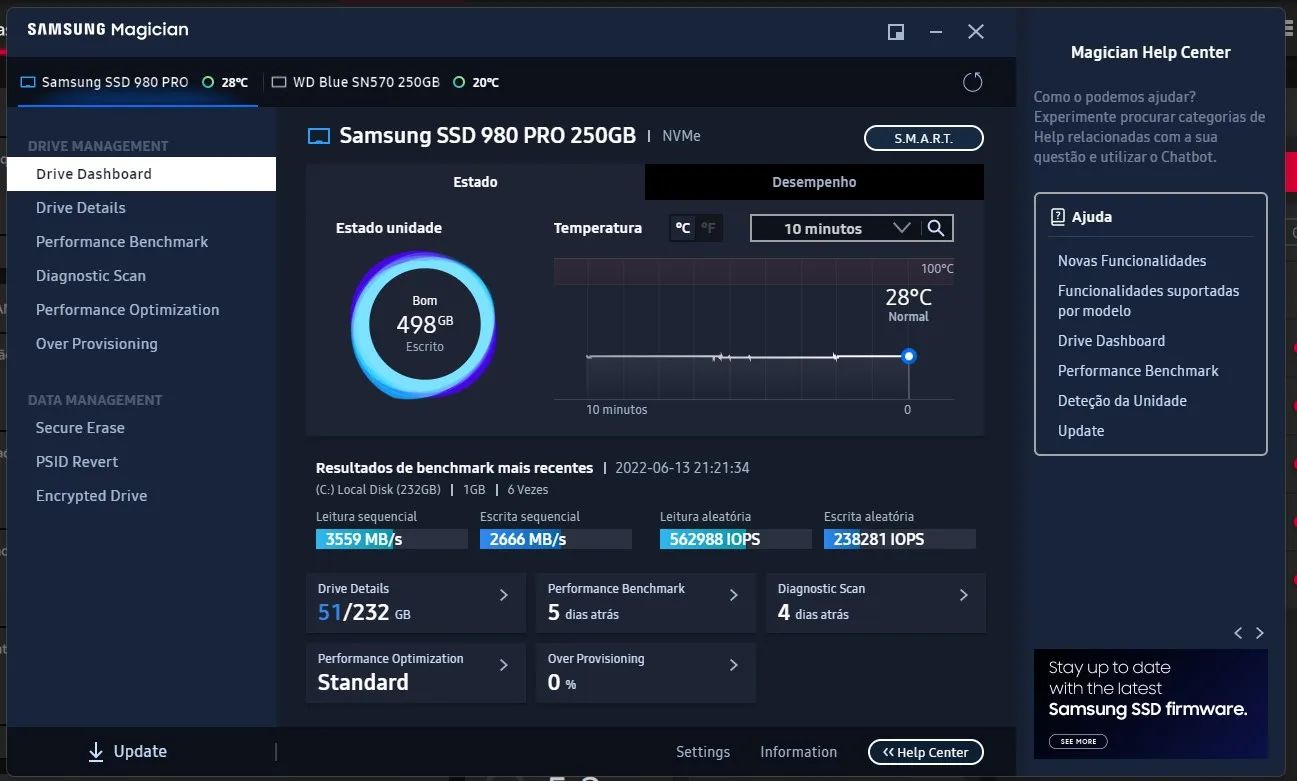Click the drive health ring showing 498GB

point(424,324)
